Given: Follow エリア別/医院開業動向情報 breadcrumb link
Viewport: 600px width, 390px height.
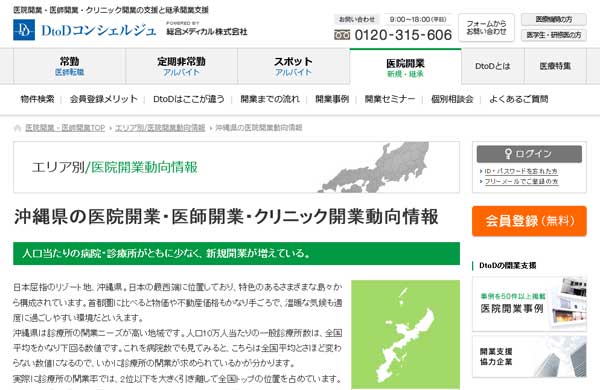Looking at the screenshot, I should (x=160, y=128).
